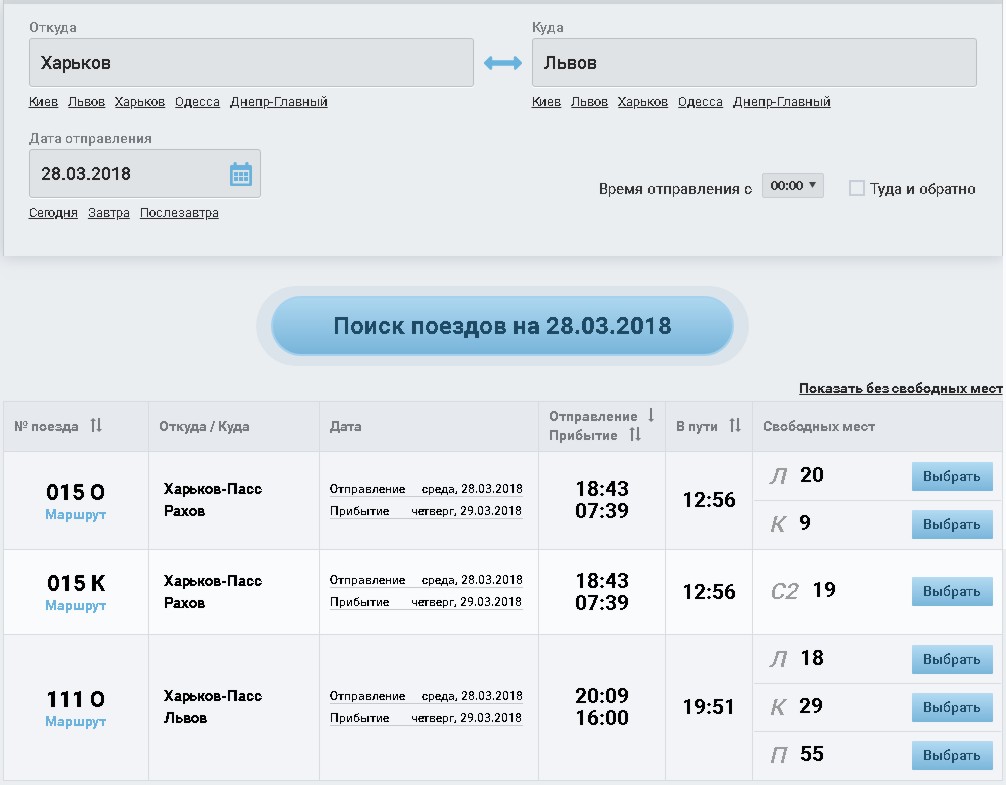Sort by travel duration arrows icon
The height and width of the screenshot is (785, 1006).
click(x=735, y=426)
